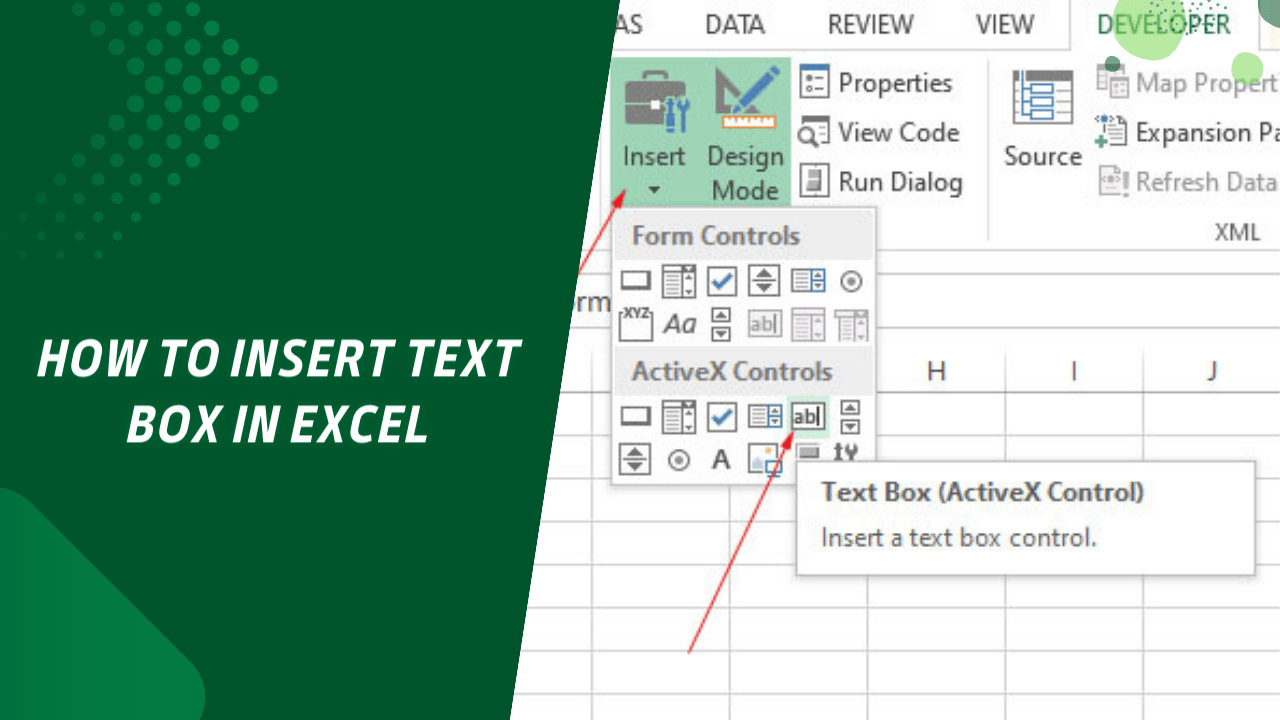The height and width of the screenshot is (720, 1280).
Task: Select the ActiveX Check Box control
Action: click(x=721, y=417)
